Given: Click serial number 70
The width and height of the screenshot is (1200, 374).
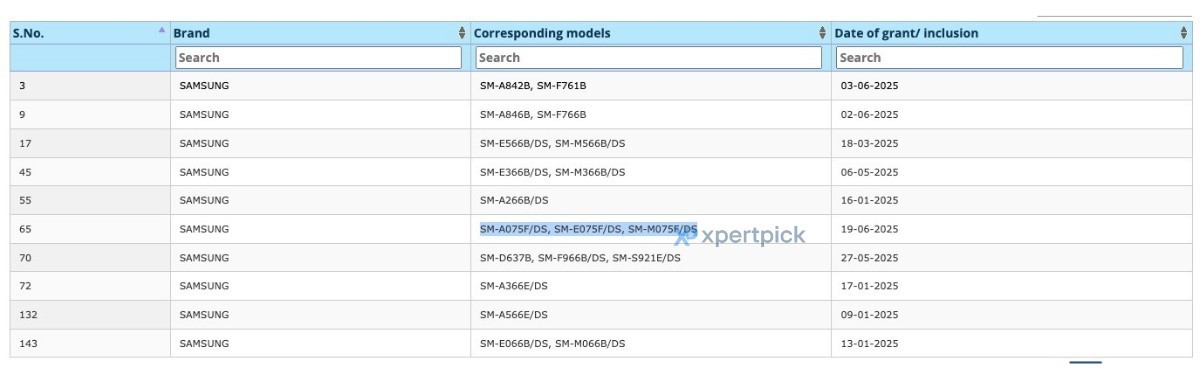Looking at the screenshot, I should point(25,258).
